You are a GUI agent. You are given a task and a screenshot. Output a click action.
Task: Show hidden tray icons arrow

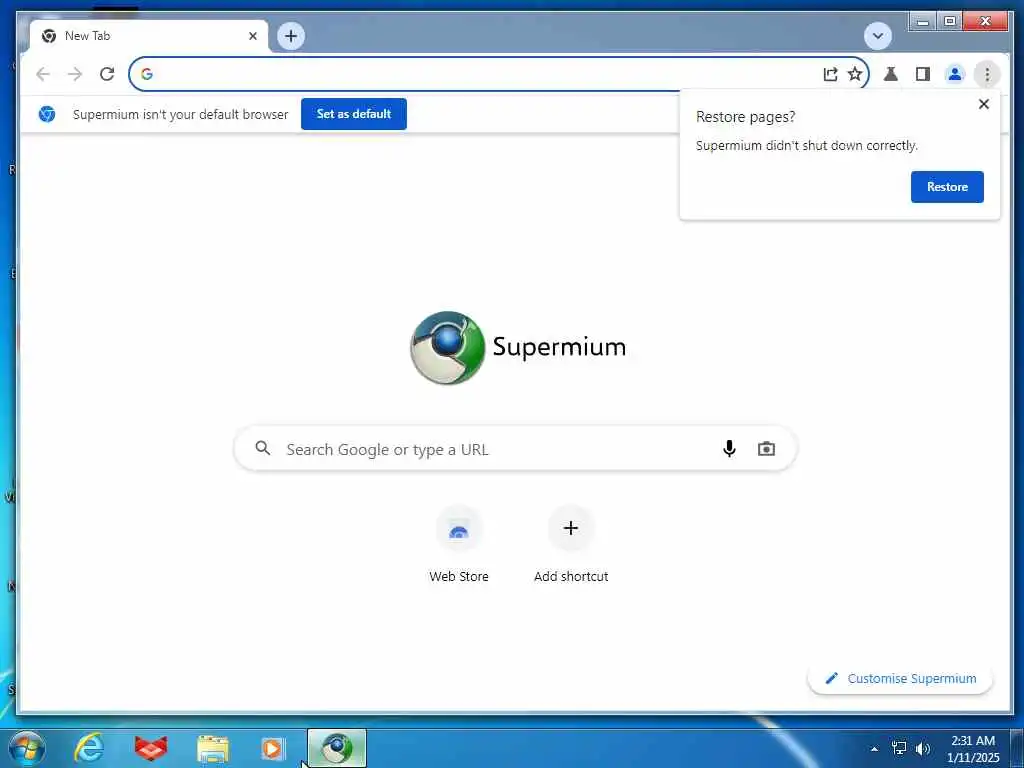(x=874, y=749)
